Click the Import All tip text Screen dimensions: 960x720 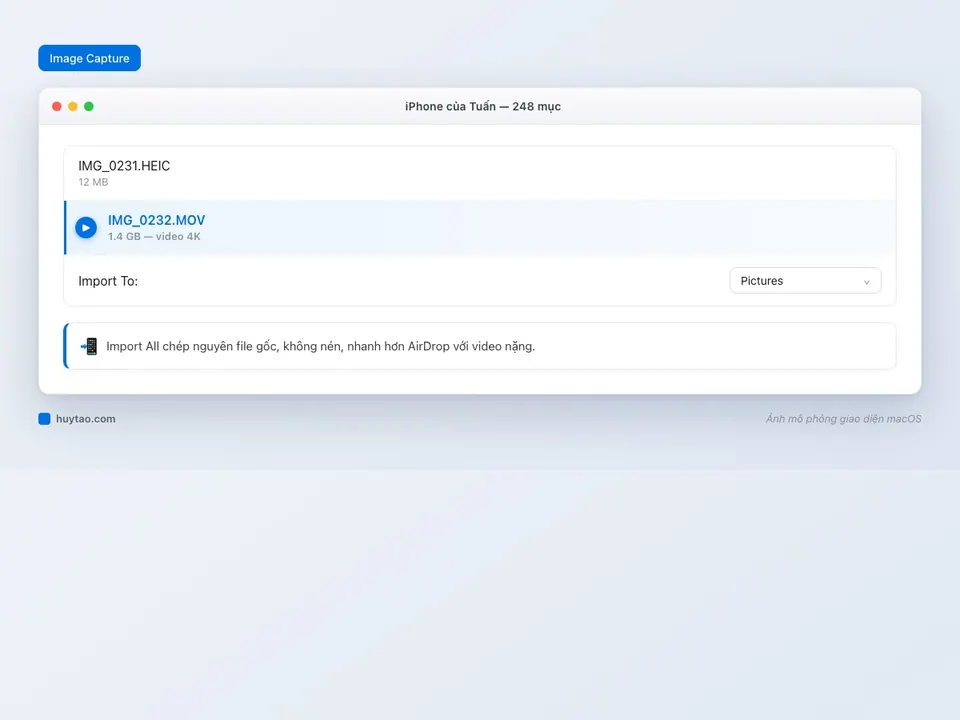(x=321, y=346)
